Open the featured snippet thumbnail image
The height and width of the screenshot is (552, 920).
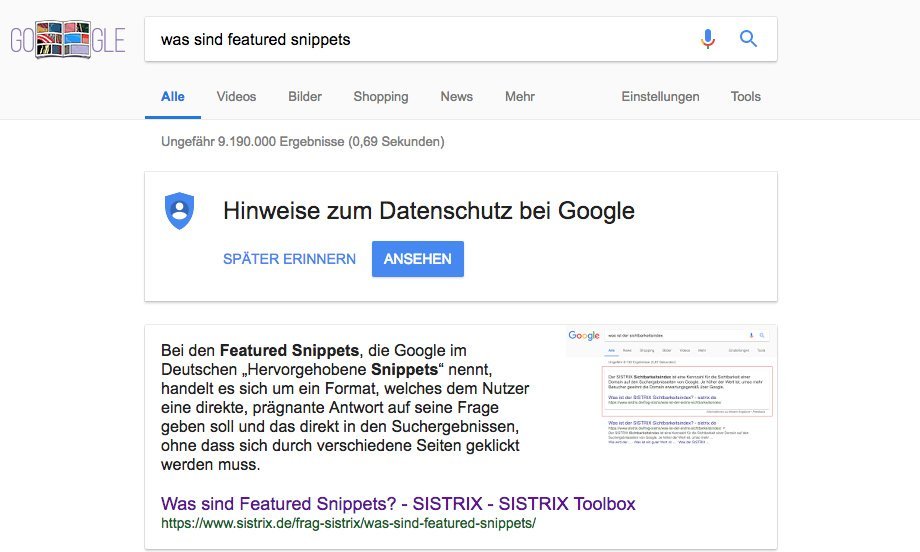click(x=670, y=386)
